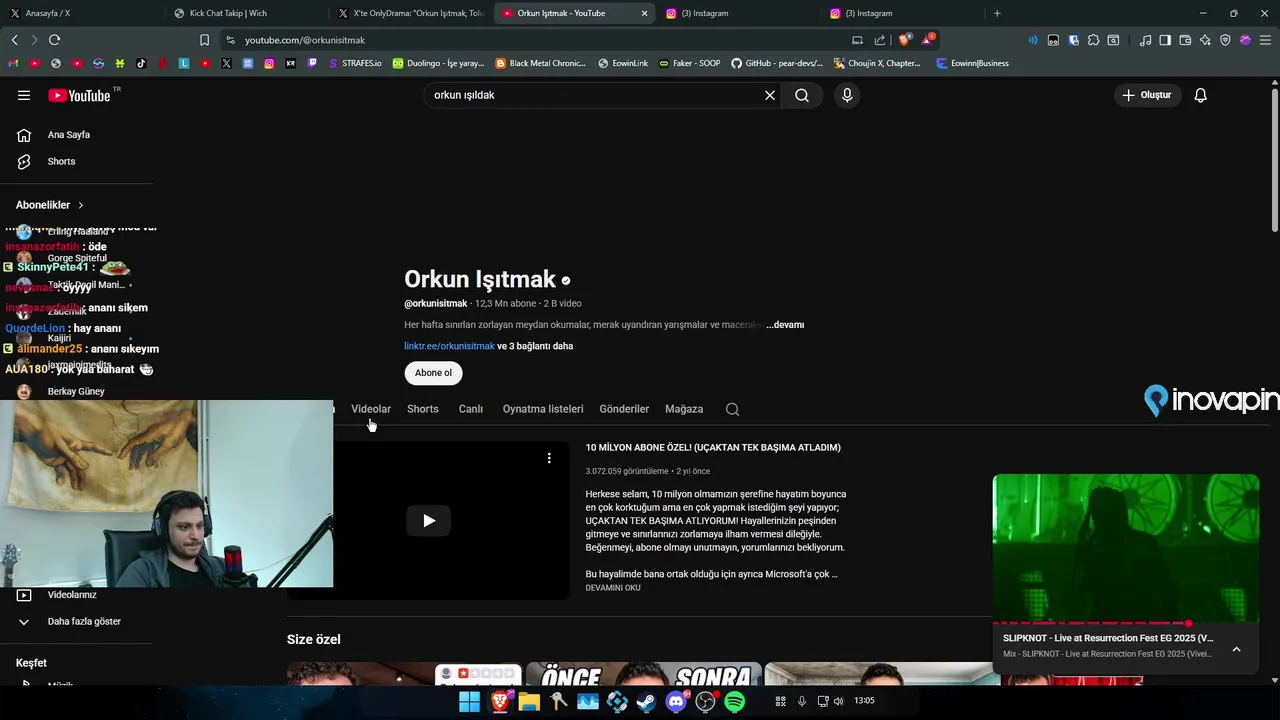
Task: Click the Oluştur create button
Action: click(x=1147, y=95)
